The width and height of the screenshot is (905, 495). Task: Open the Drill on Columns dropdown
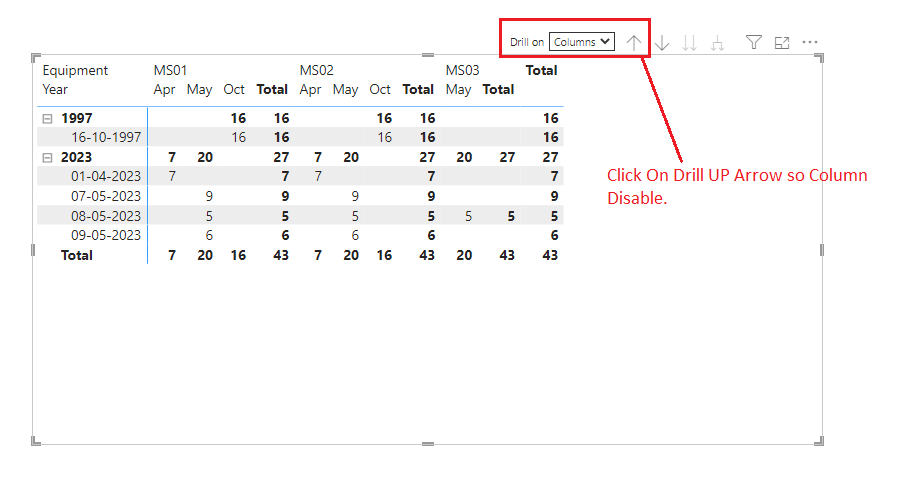tap(581, 42)
